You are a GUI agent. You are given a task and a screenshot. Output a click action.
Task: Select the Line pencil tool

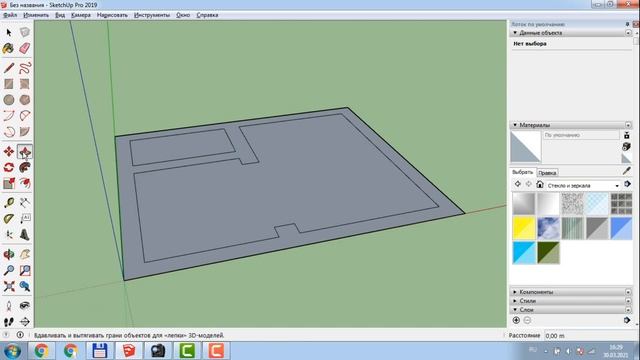point(9,68)
